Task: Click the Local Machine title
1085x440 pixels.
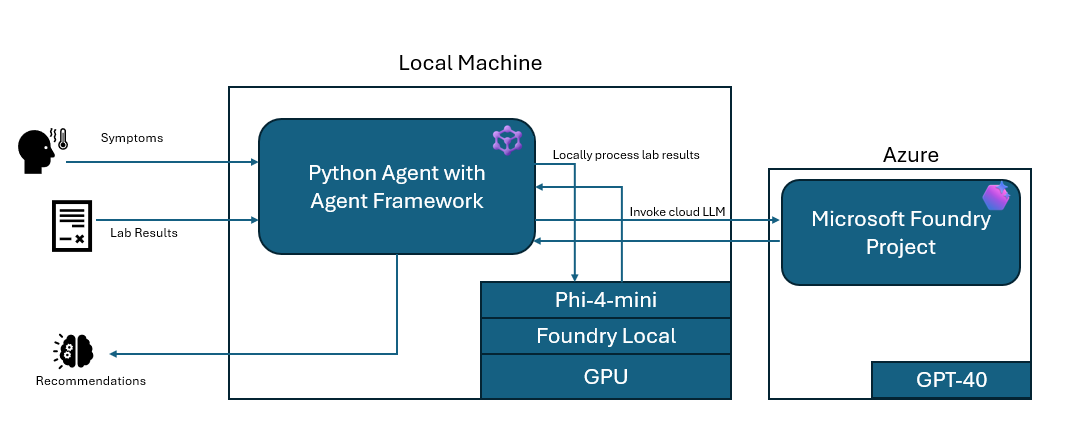Action: click(470, 63)
